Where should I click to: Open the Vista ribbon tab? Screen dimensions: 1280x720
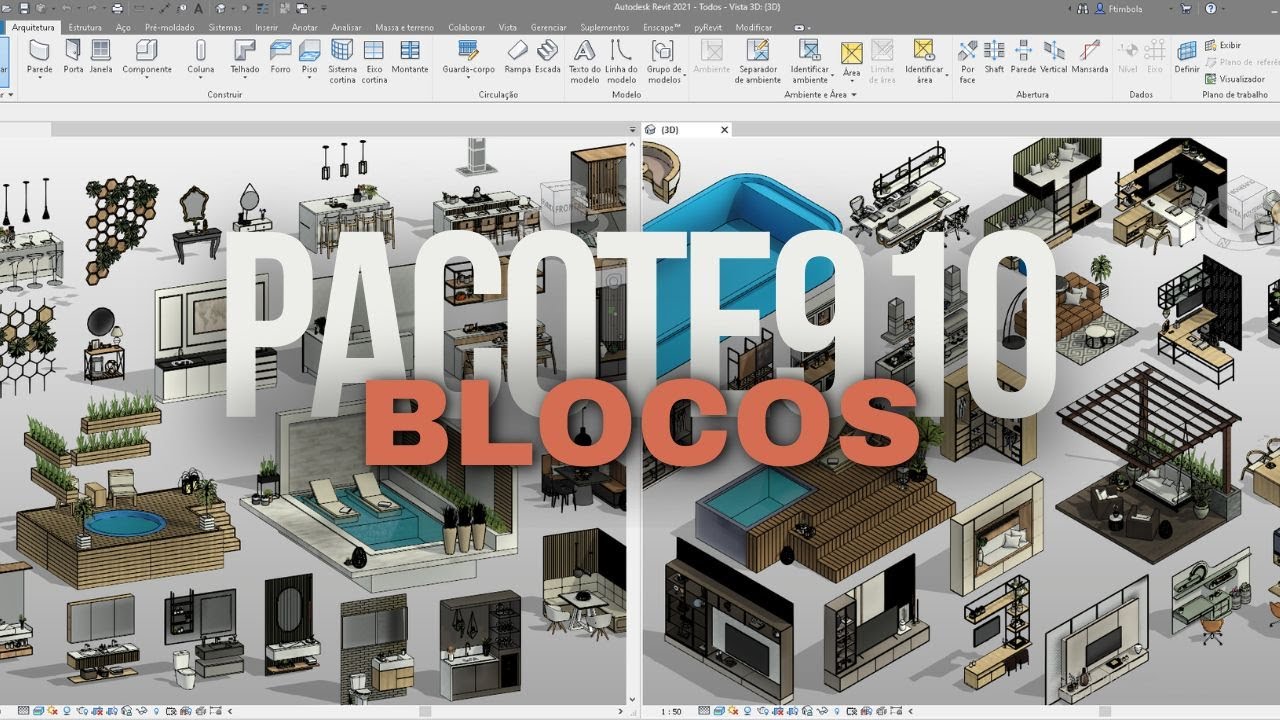(x=507, y=28)
